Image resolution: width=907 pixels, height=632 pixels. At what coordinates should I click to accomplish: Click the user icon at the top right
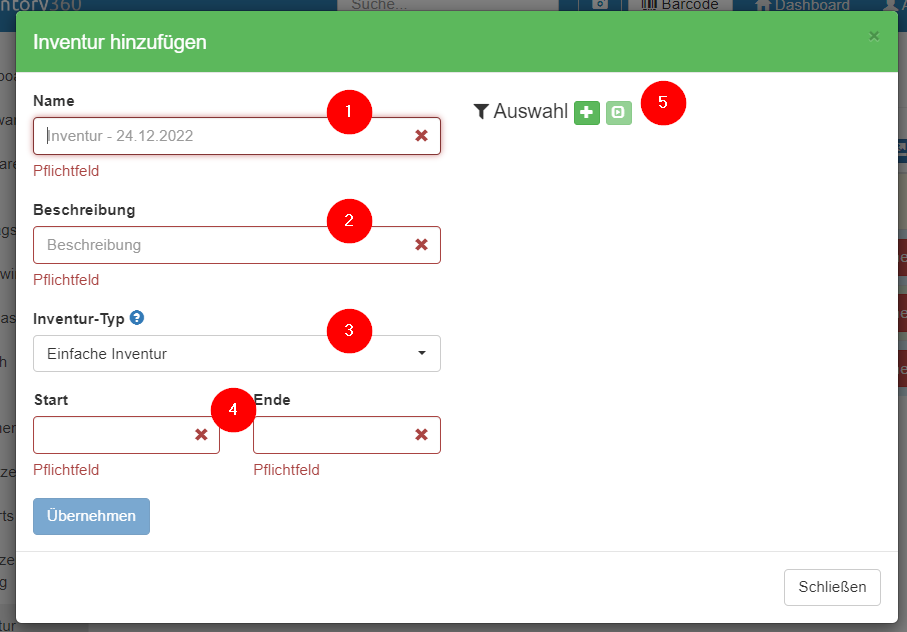893,6
